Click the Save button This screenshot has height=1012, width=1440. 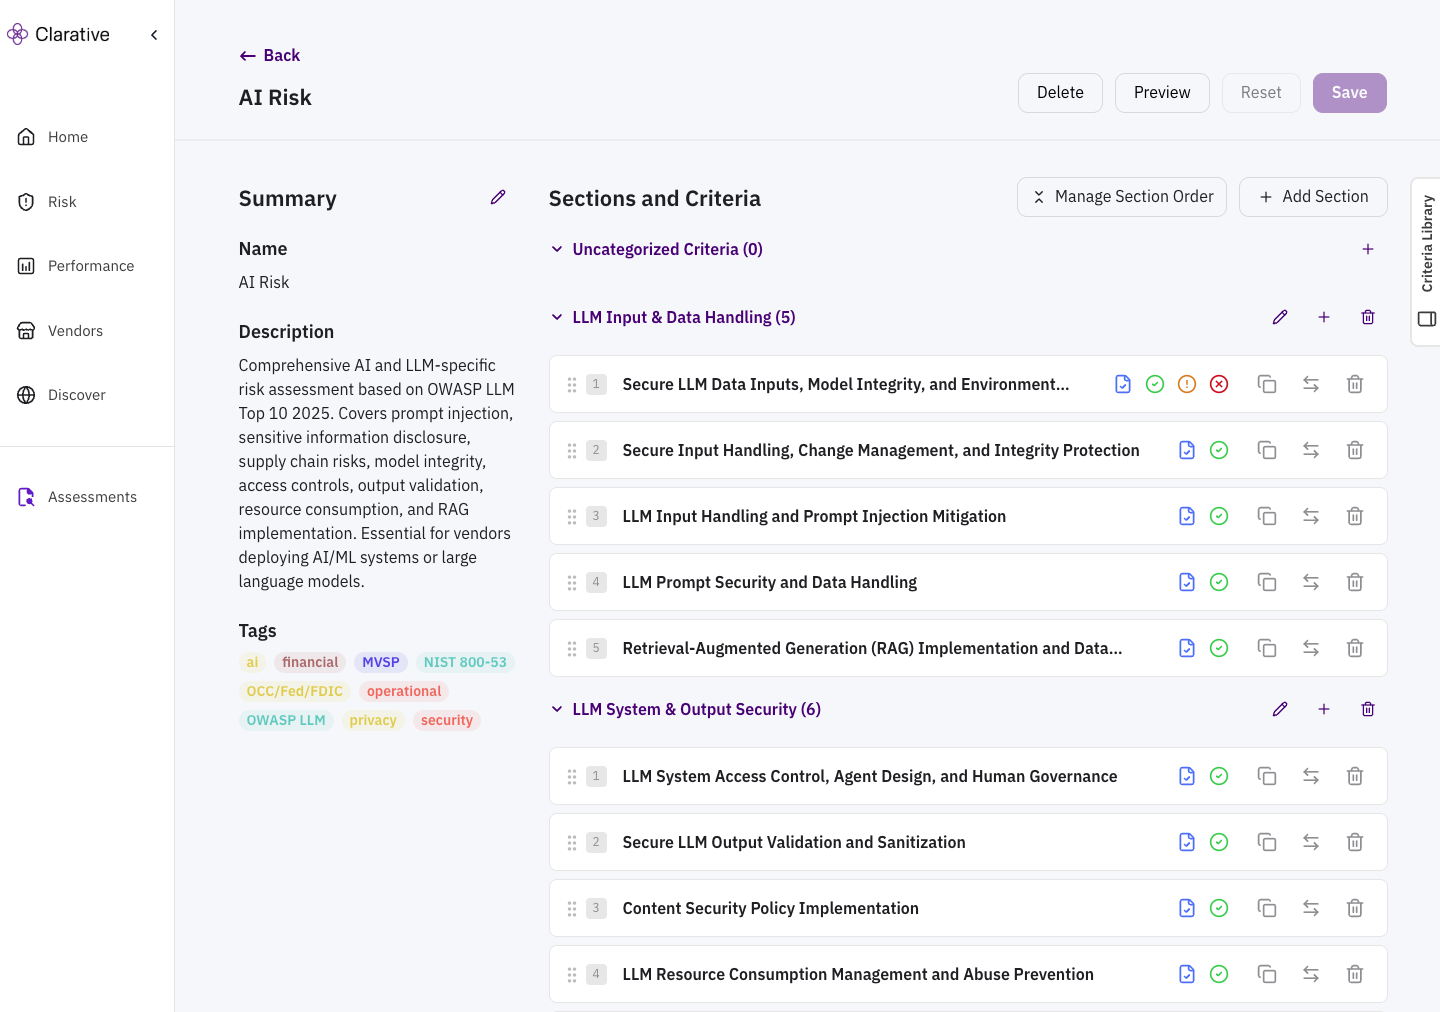(x=1349, y=93)
